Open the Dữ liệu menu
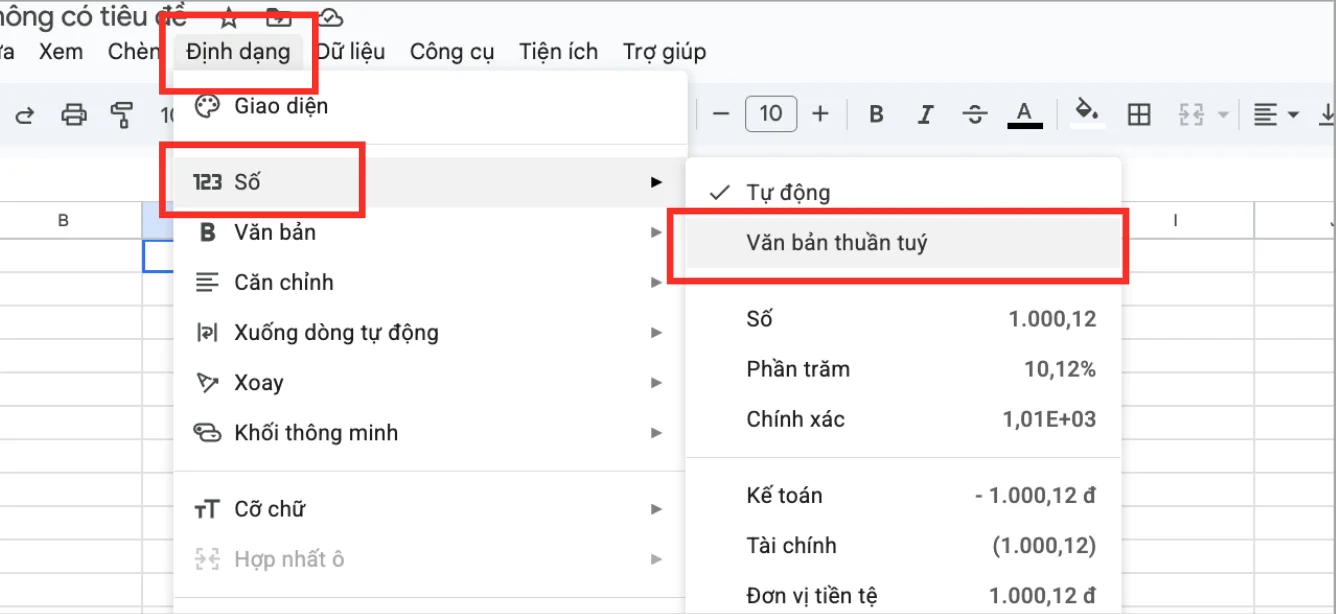 (351, 52)
